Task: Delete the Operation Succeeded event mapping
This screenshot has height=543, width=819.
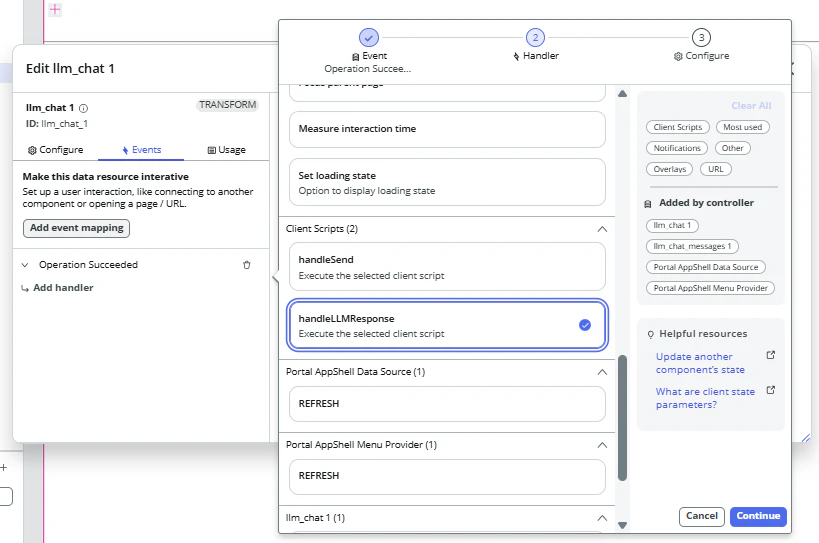Action: coord(247,265)
